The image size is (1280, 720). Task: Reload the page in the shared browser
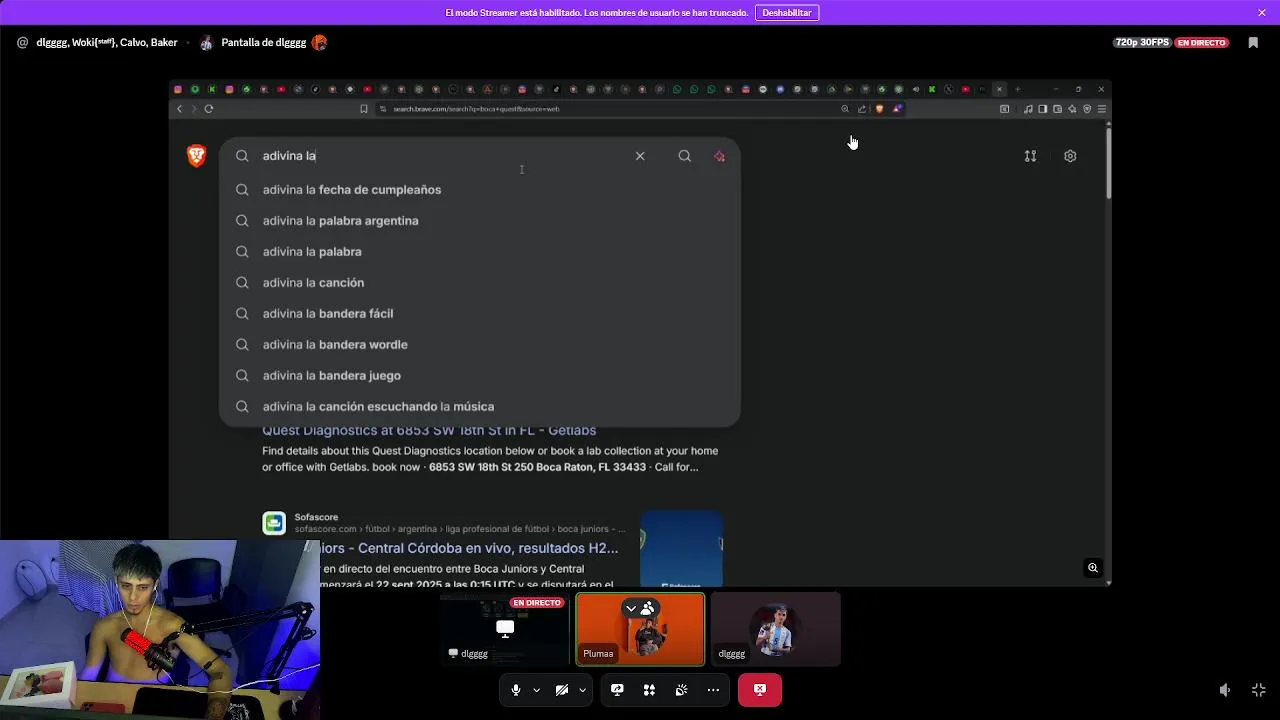tap(209, 109)
